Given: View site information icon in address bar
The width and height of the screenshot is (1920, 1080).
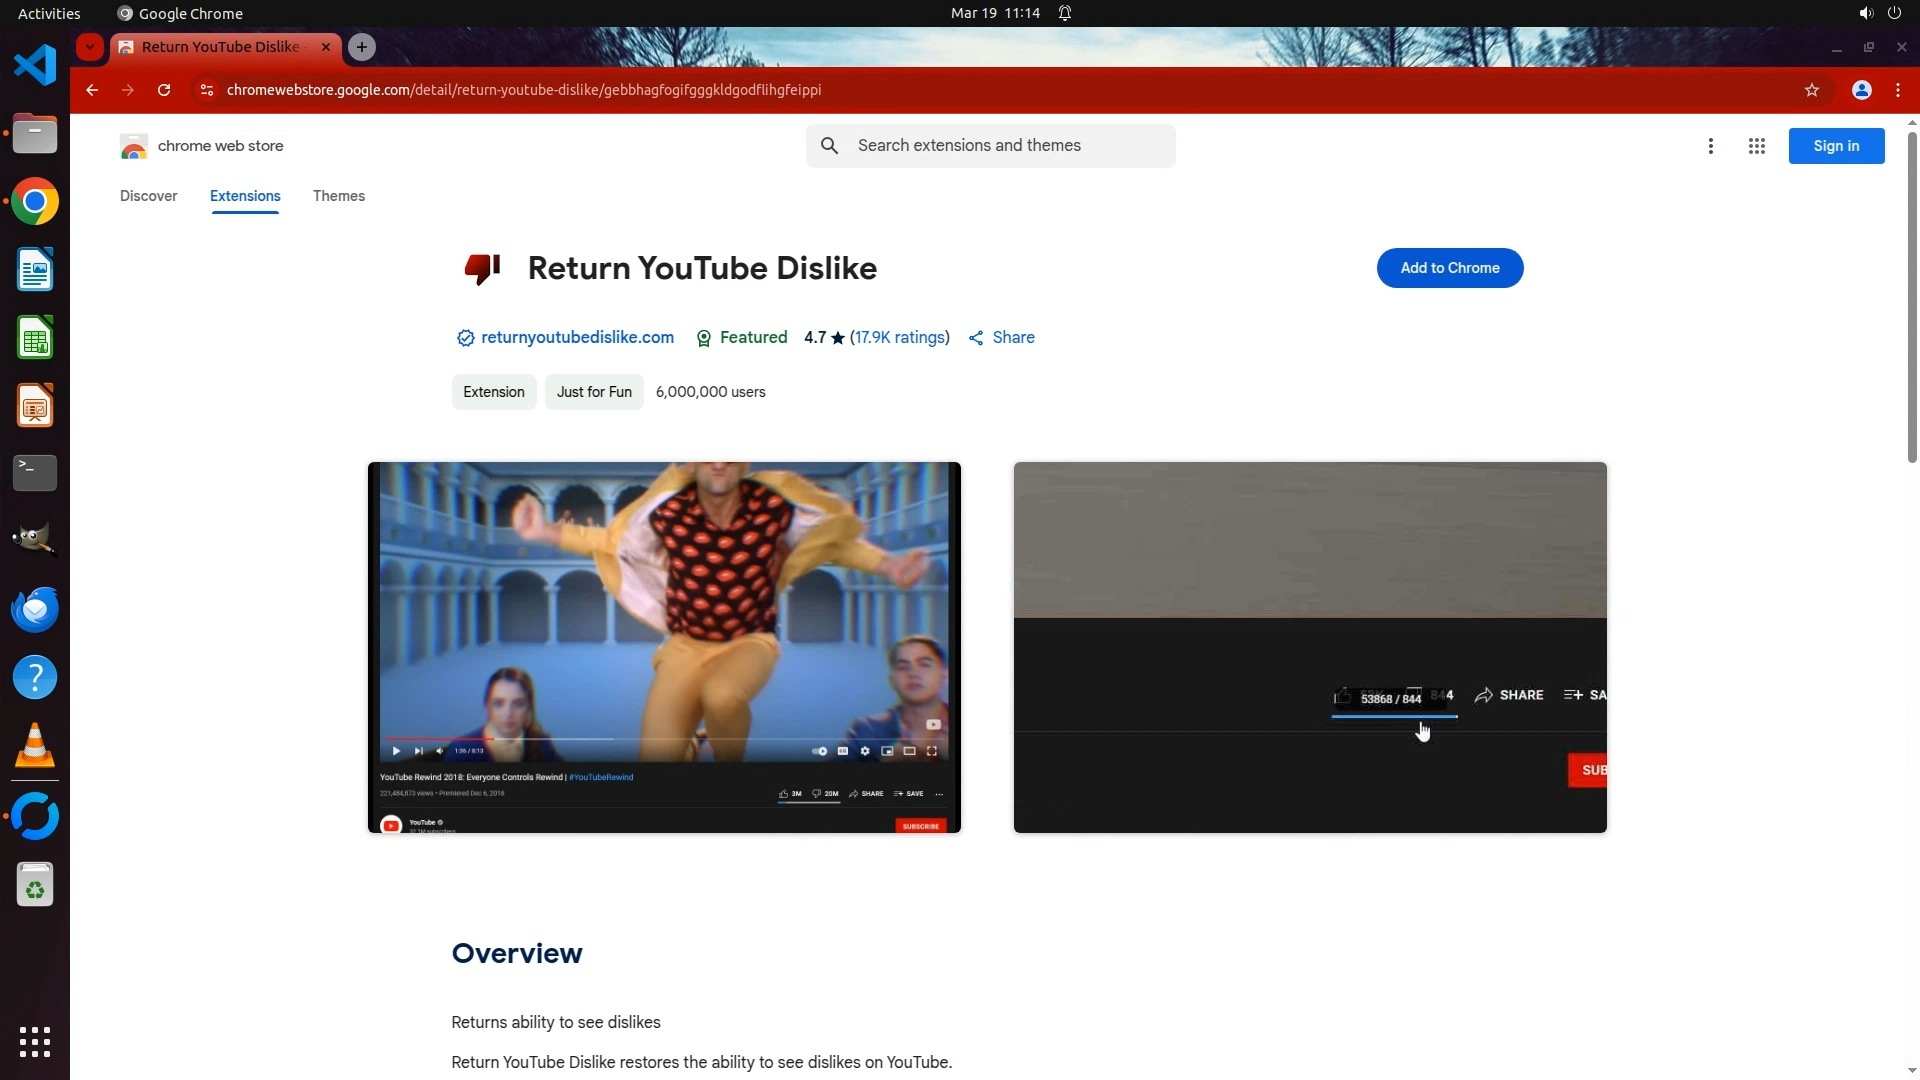Looking at the screenshot, I should tap(206, 90).
